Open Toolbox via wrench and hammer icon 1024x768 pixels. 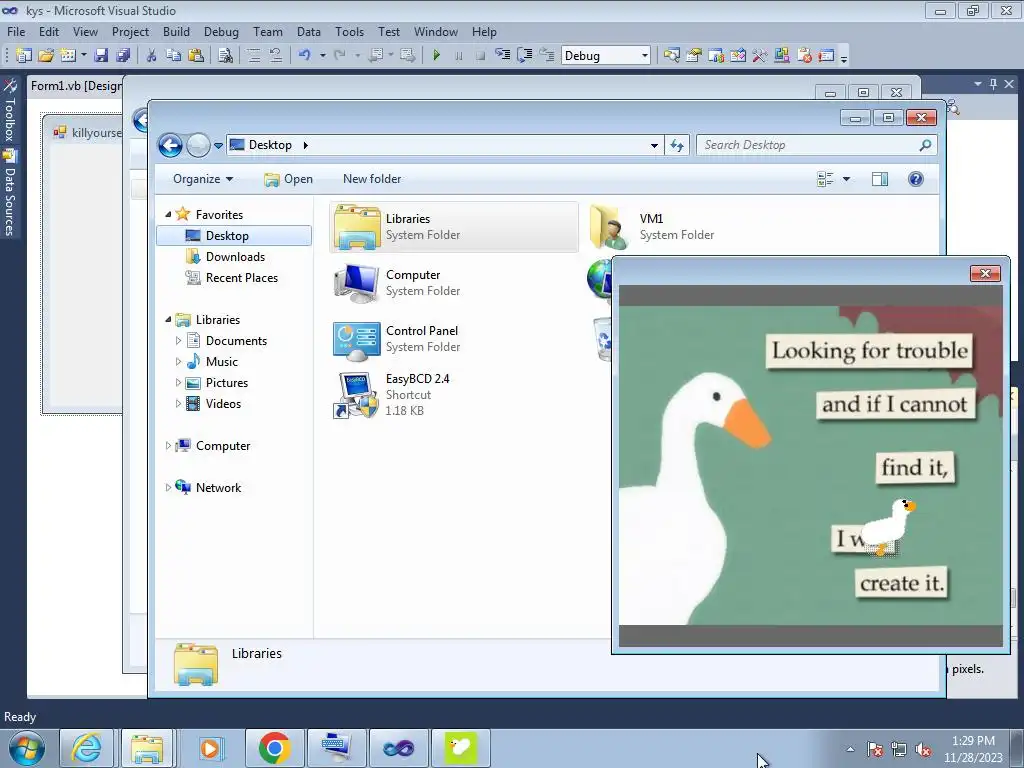point(760,56)
